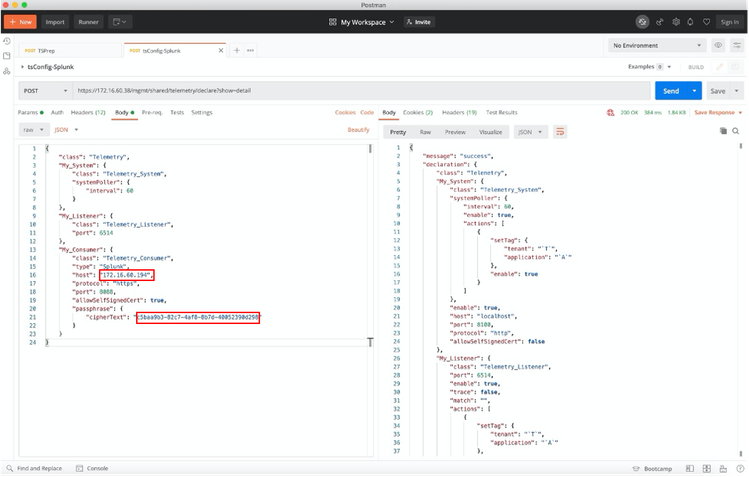The image size is (749, 477).
Task: Open Postman settings gear icon
Action: (x=676, y=21)
